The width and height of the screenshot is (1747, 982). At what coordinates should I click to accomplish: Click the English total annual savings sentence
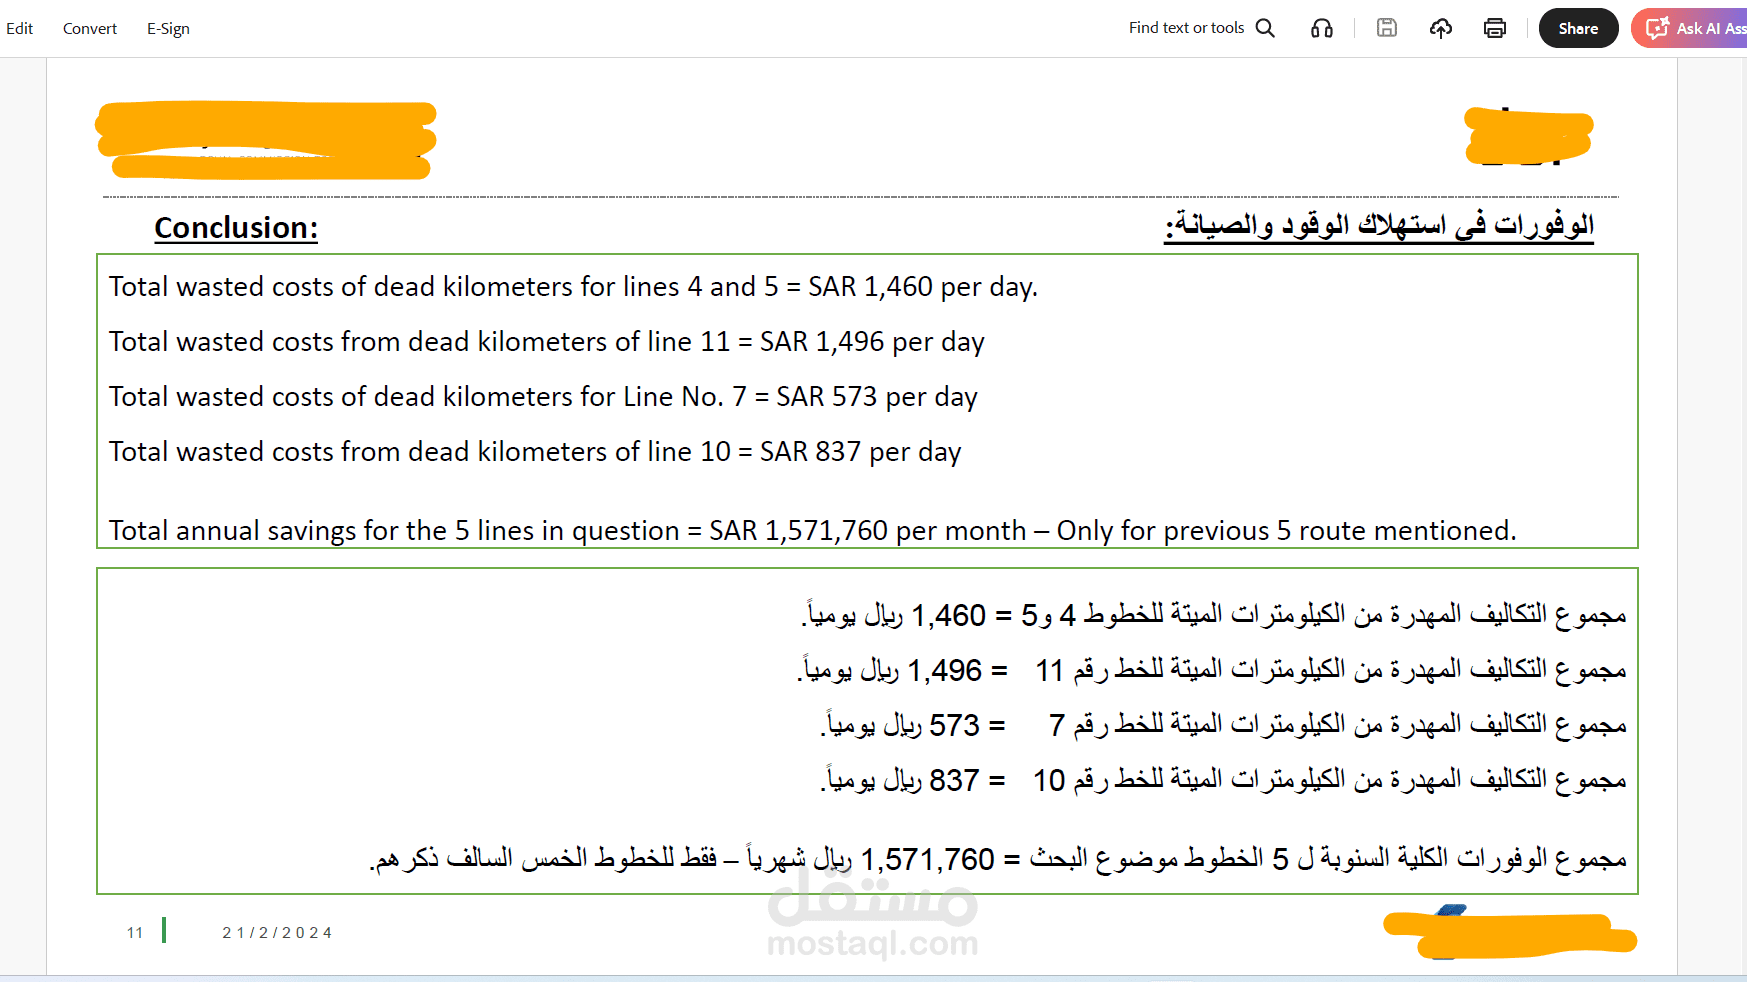click(812, 530)
